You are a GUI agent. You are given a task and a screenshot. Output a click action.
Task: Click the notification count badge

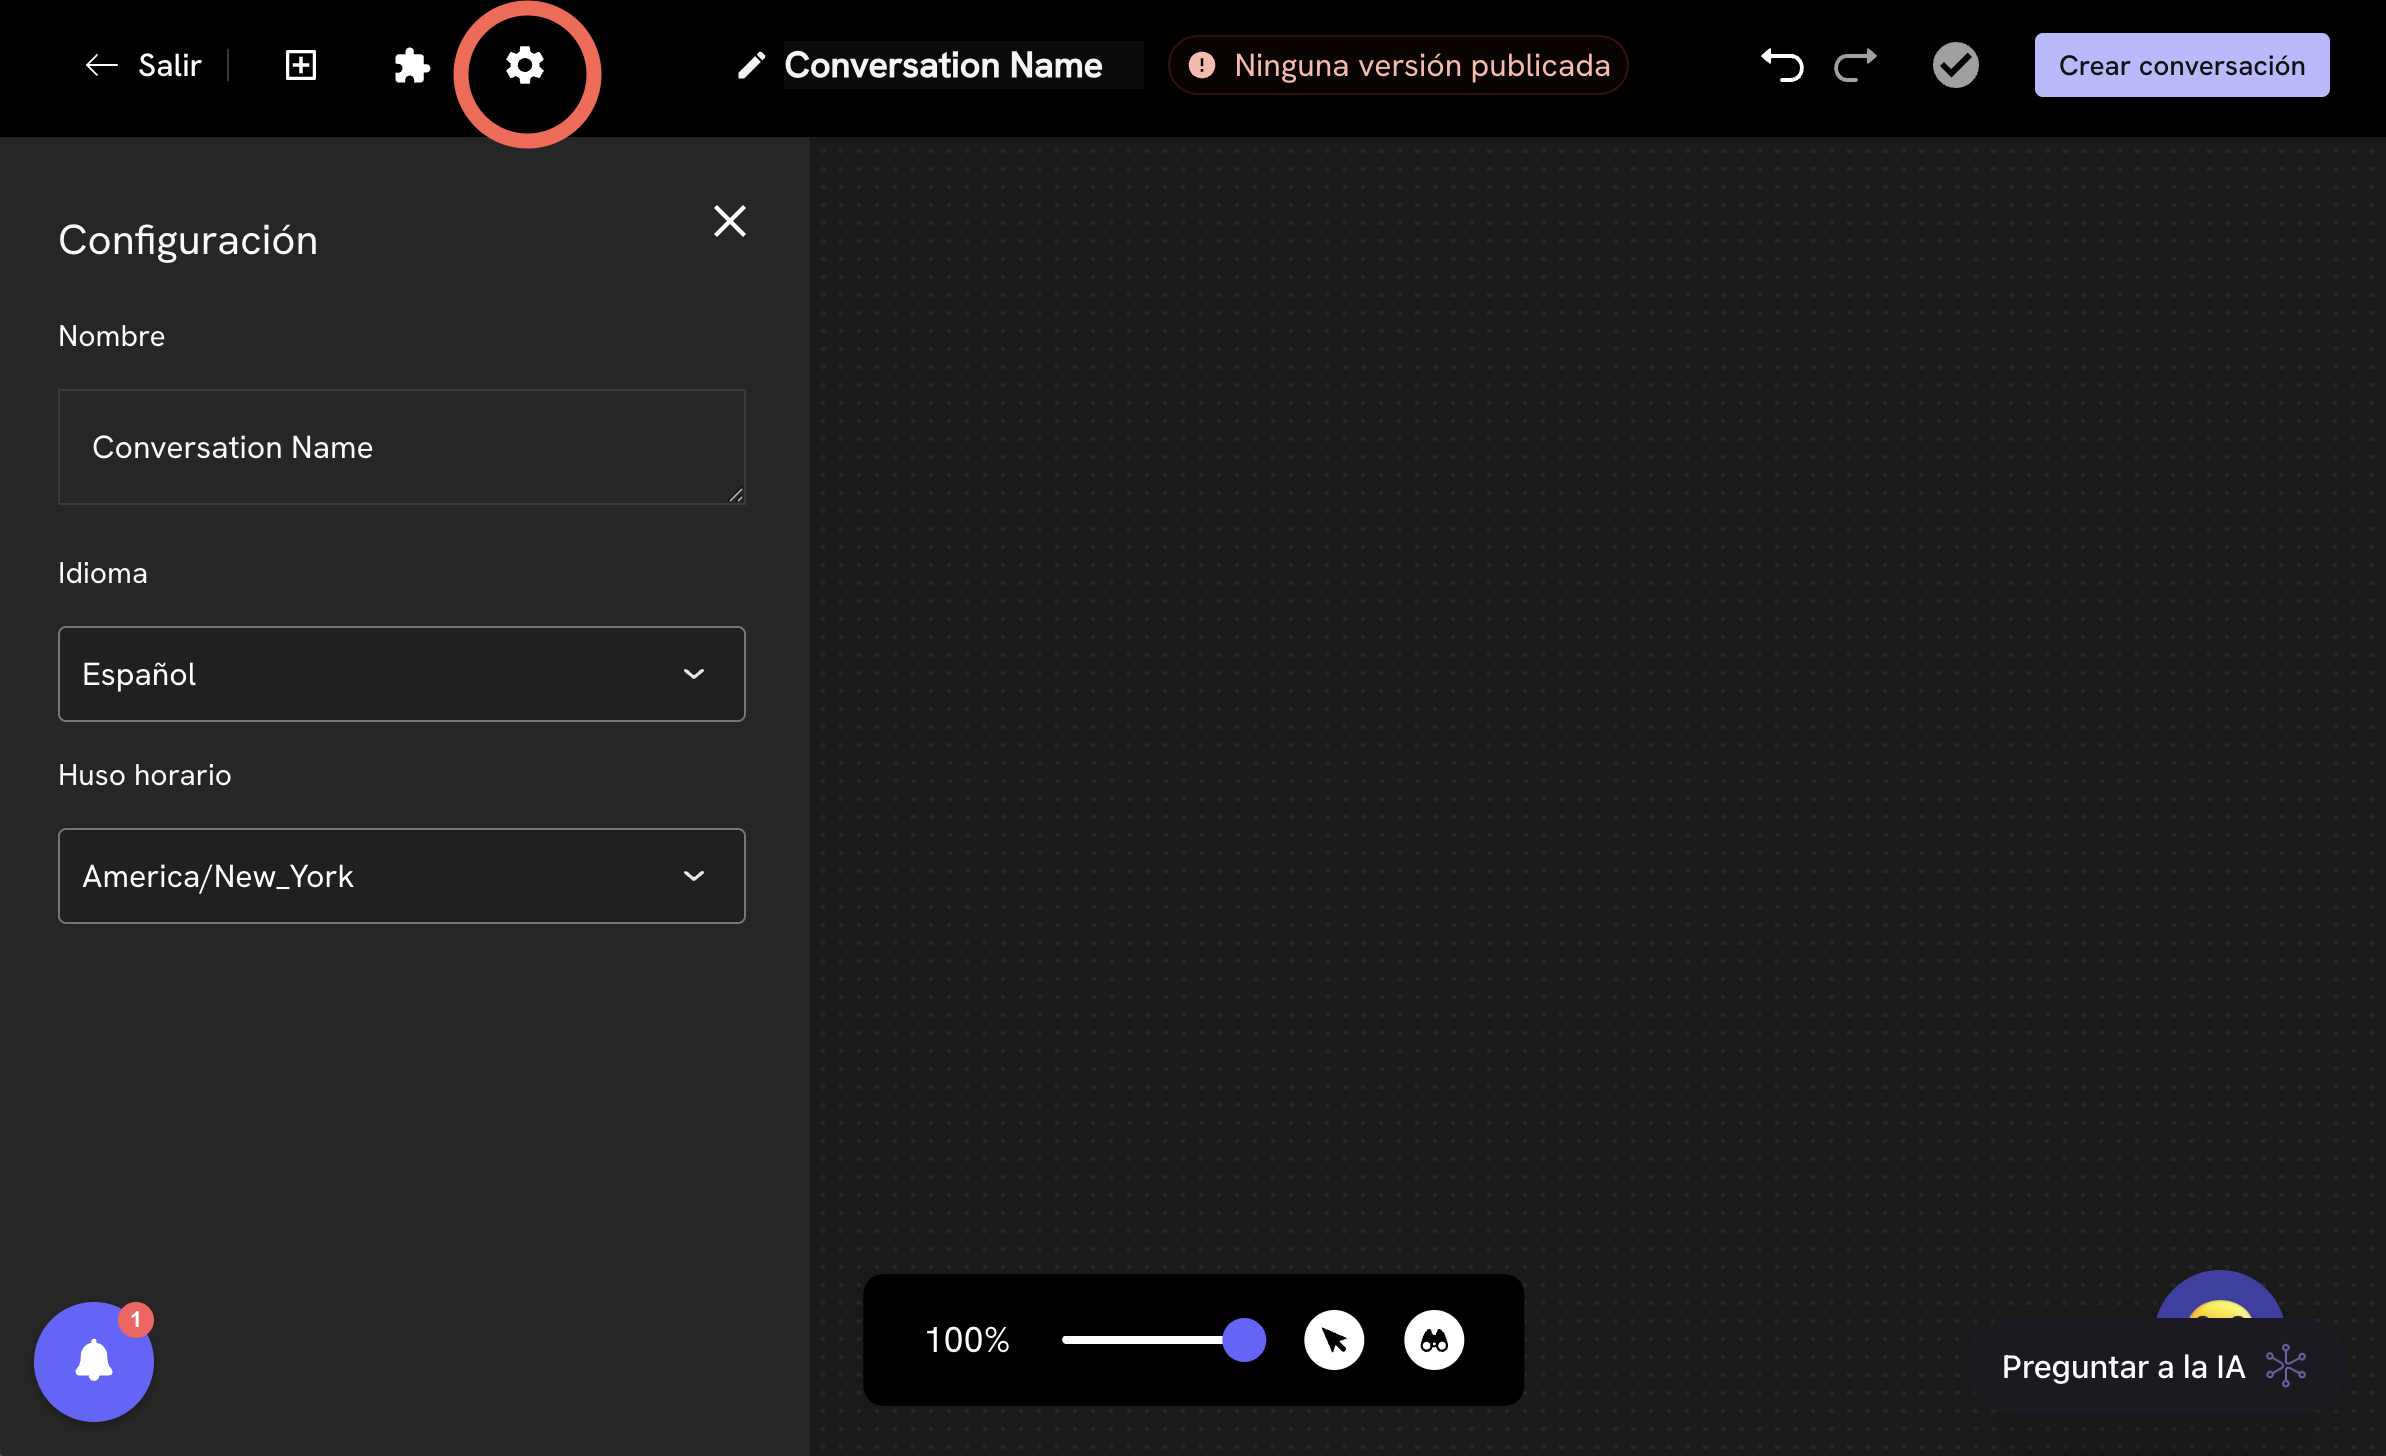tap(136, 1320)
